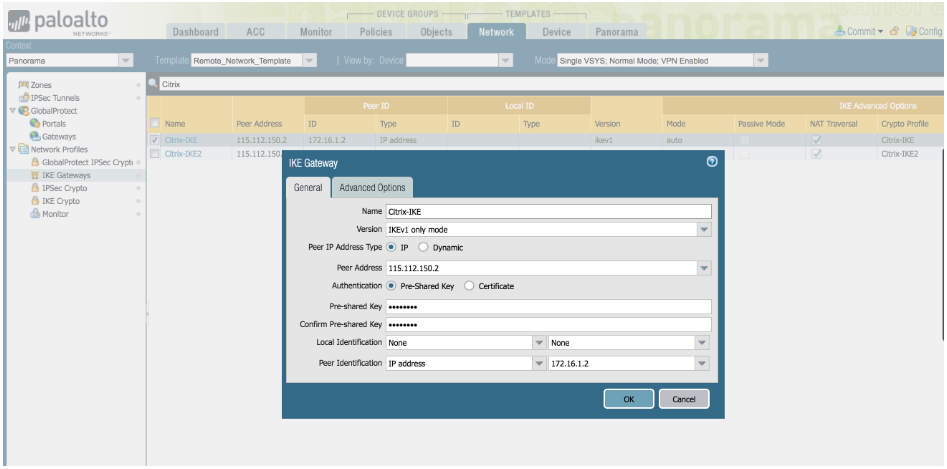
Task: Open the Dashboard tab
Action: (195, 32)
